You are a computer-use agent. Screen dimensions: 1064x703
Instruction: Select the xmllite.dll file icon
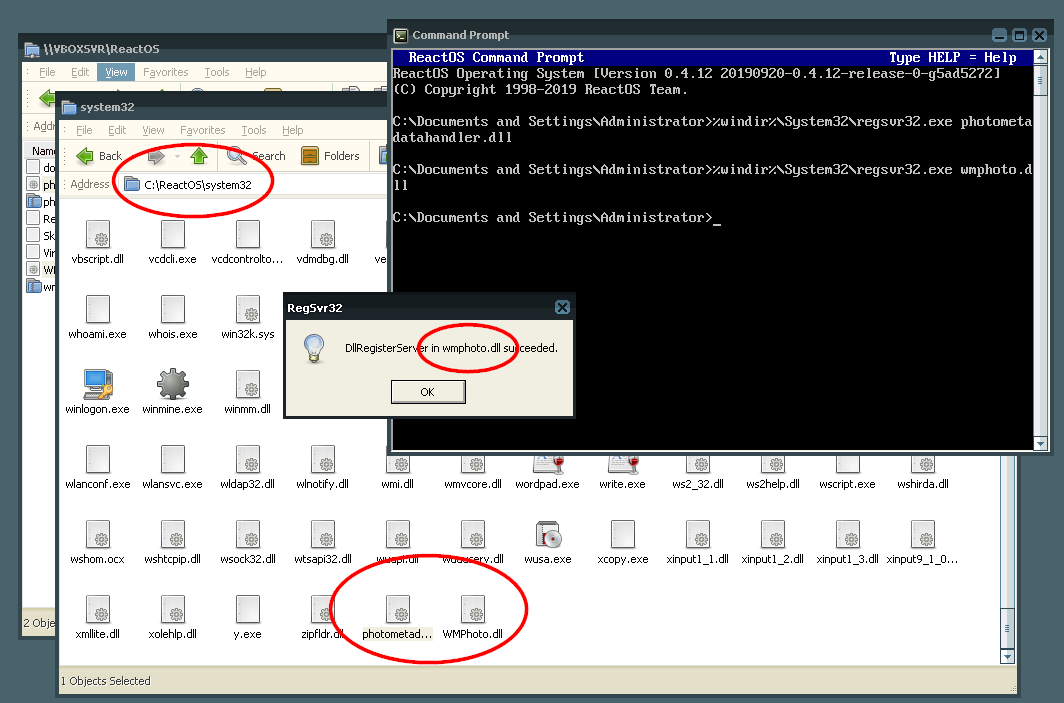pos(98,609)
